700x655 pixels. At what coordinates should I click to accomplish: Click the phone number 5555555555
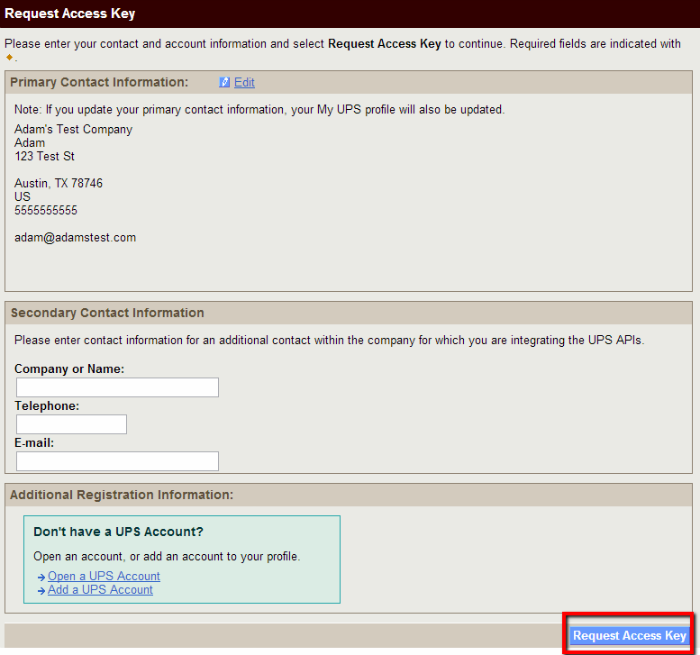point(46,210)
